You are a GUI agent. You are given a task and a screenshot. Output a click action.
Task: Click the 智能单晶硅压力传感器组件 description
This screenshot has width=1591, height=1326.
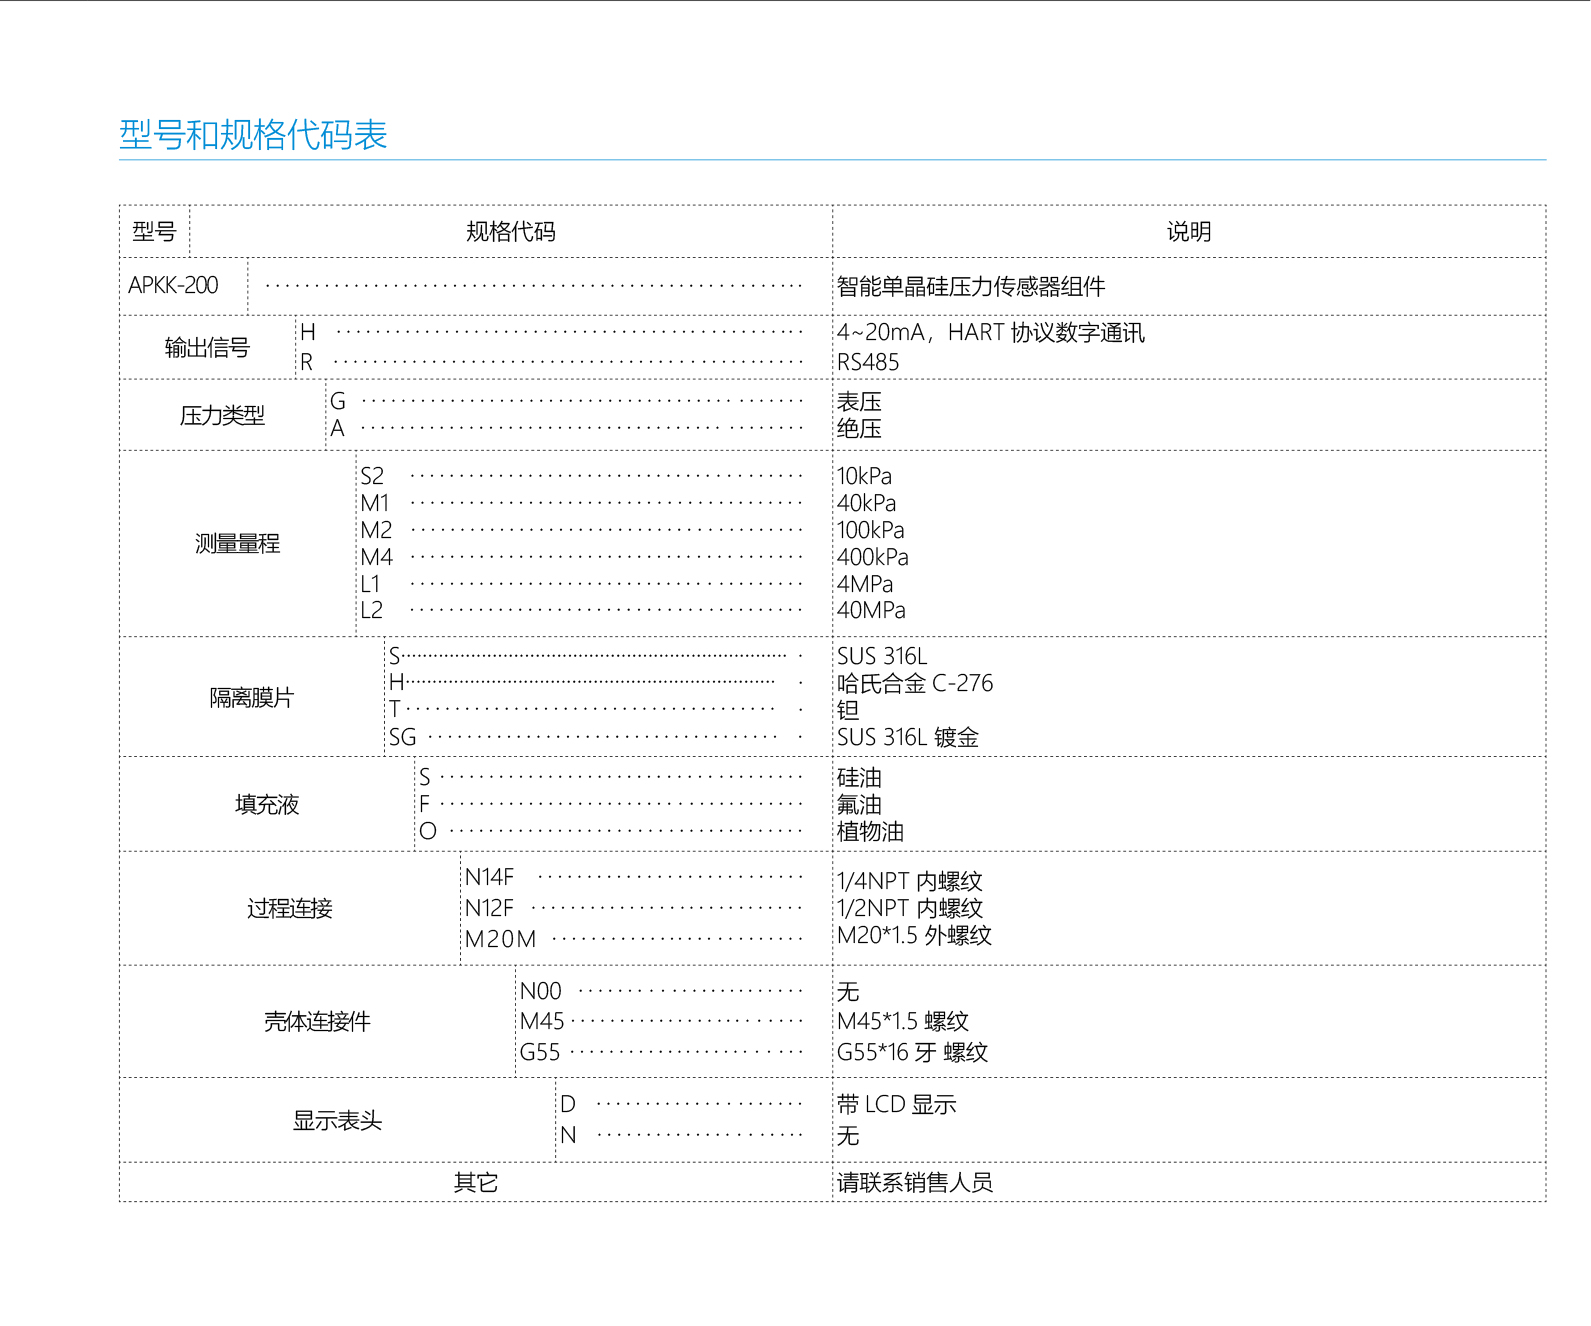point(970,287)
